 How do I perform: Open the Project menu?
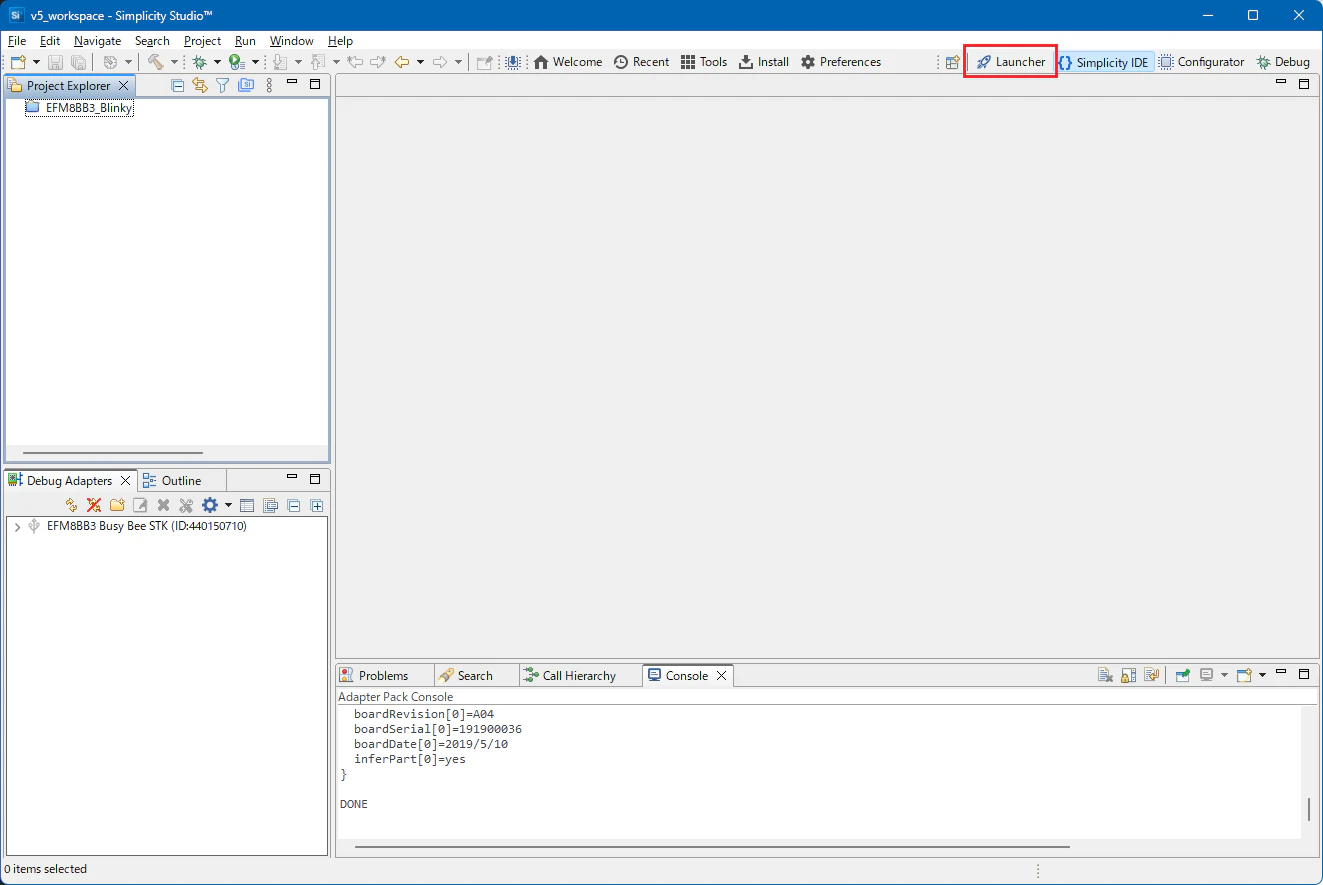(202, 41)
